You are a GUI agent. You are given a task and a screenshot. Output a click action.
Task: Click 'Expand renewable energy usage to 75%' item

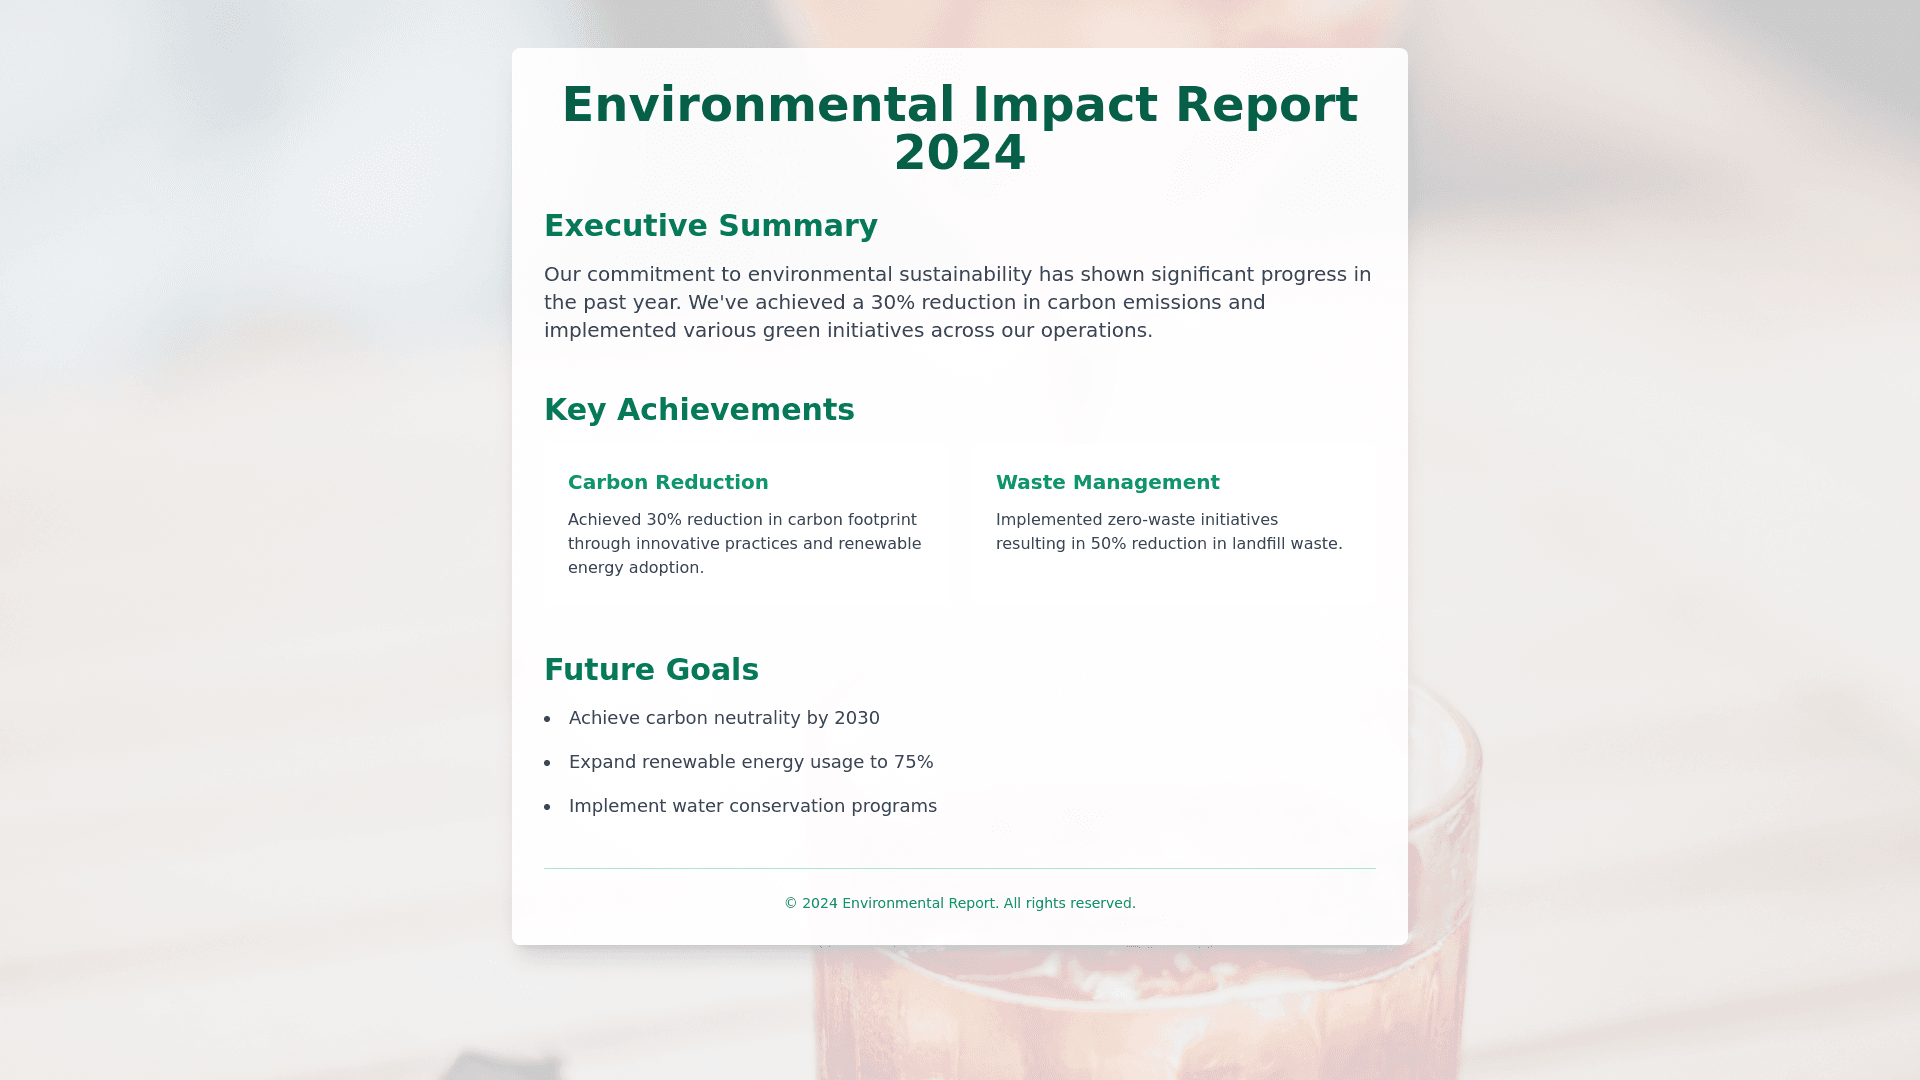(750, 762)
